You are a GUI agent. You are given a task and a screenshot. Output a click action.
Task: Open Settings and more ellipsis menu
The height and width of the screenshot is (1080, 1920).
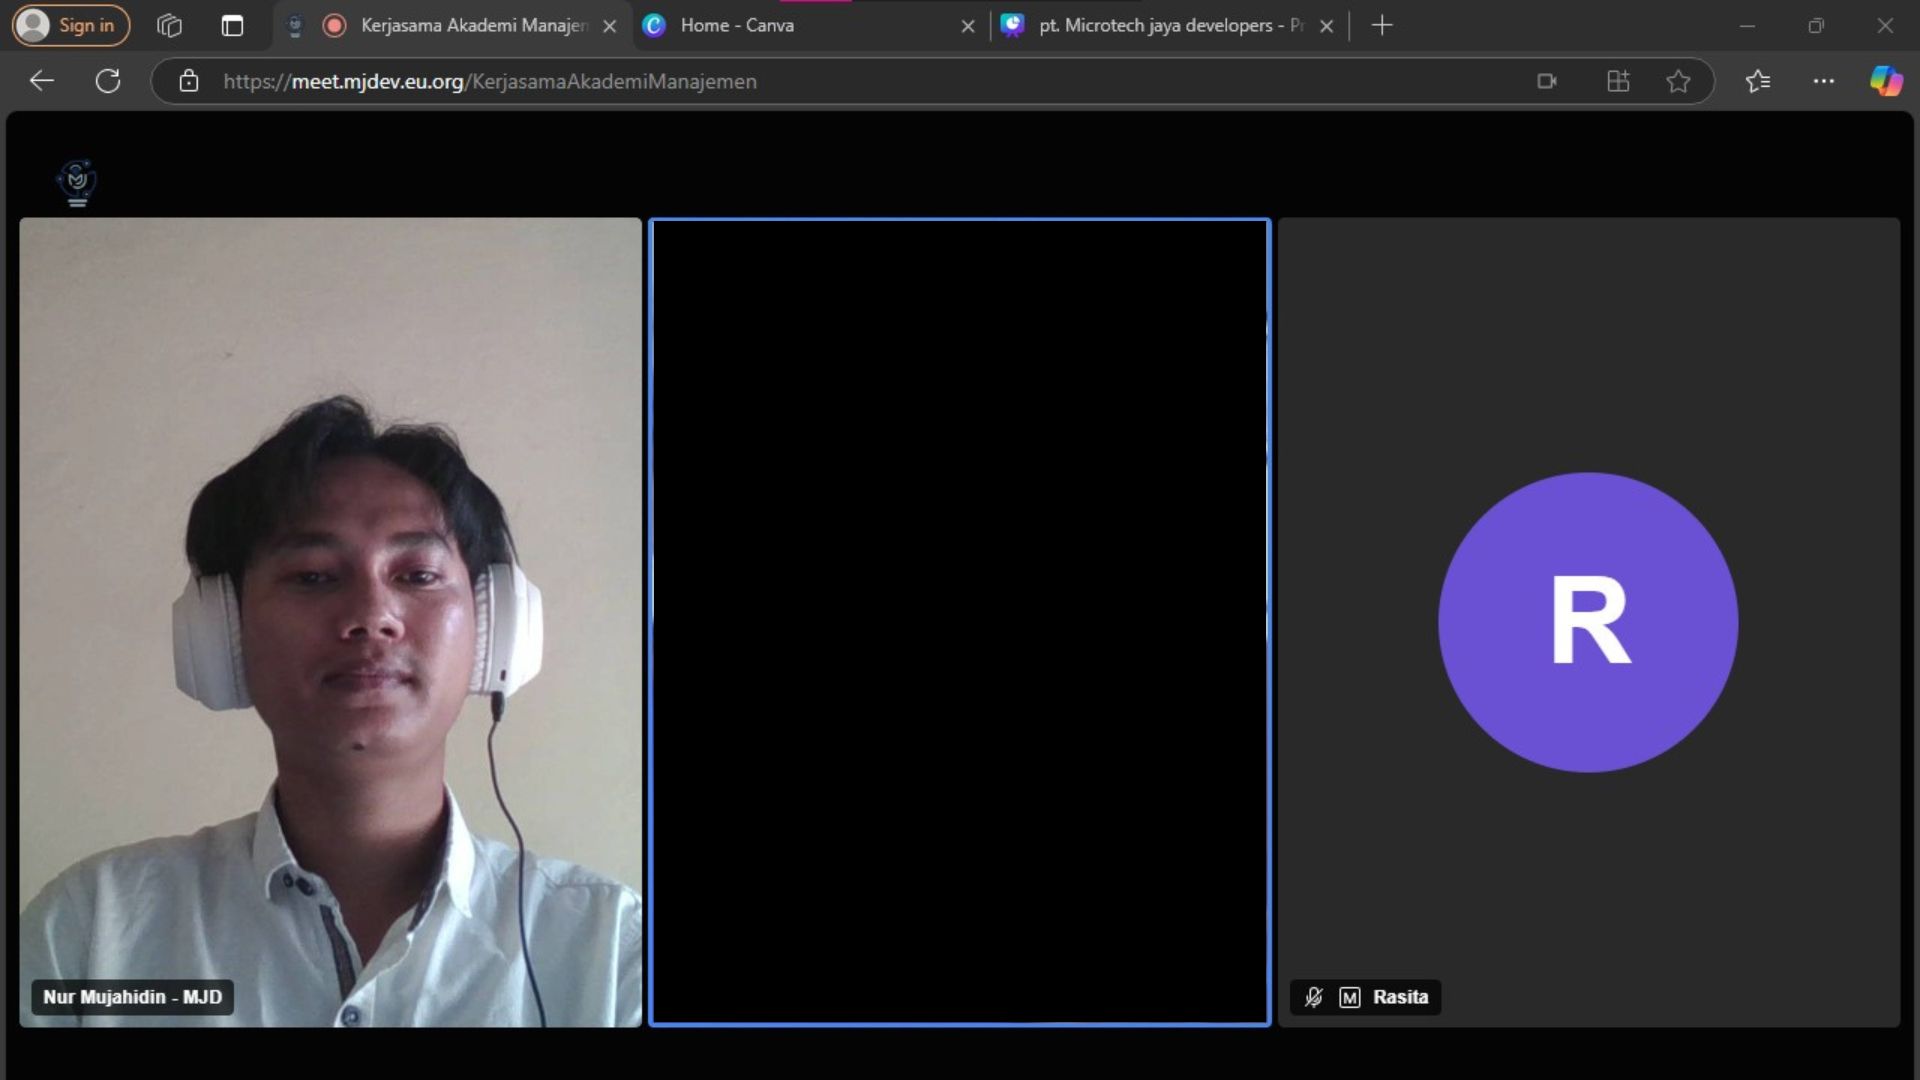pos(1823,81)
